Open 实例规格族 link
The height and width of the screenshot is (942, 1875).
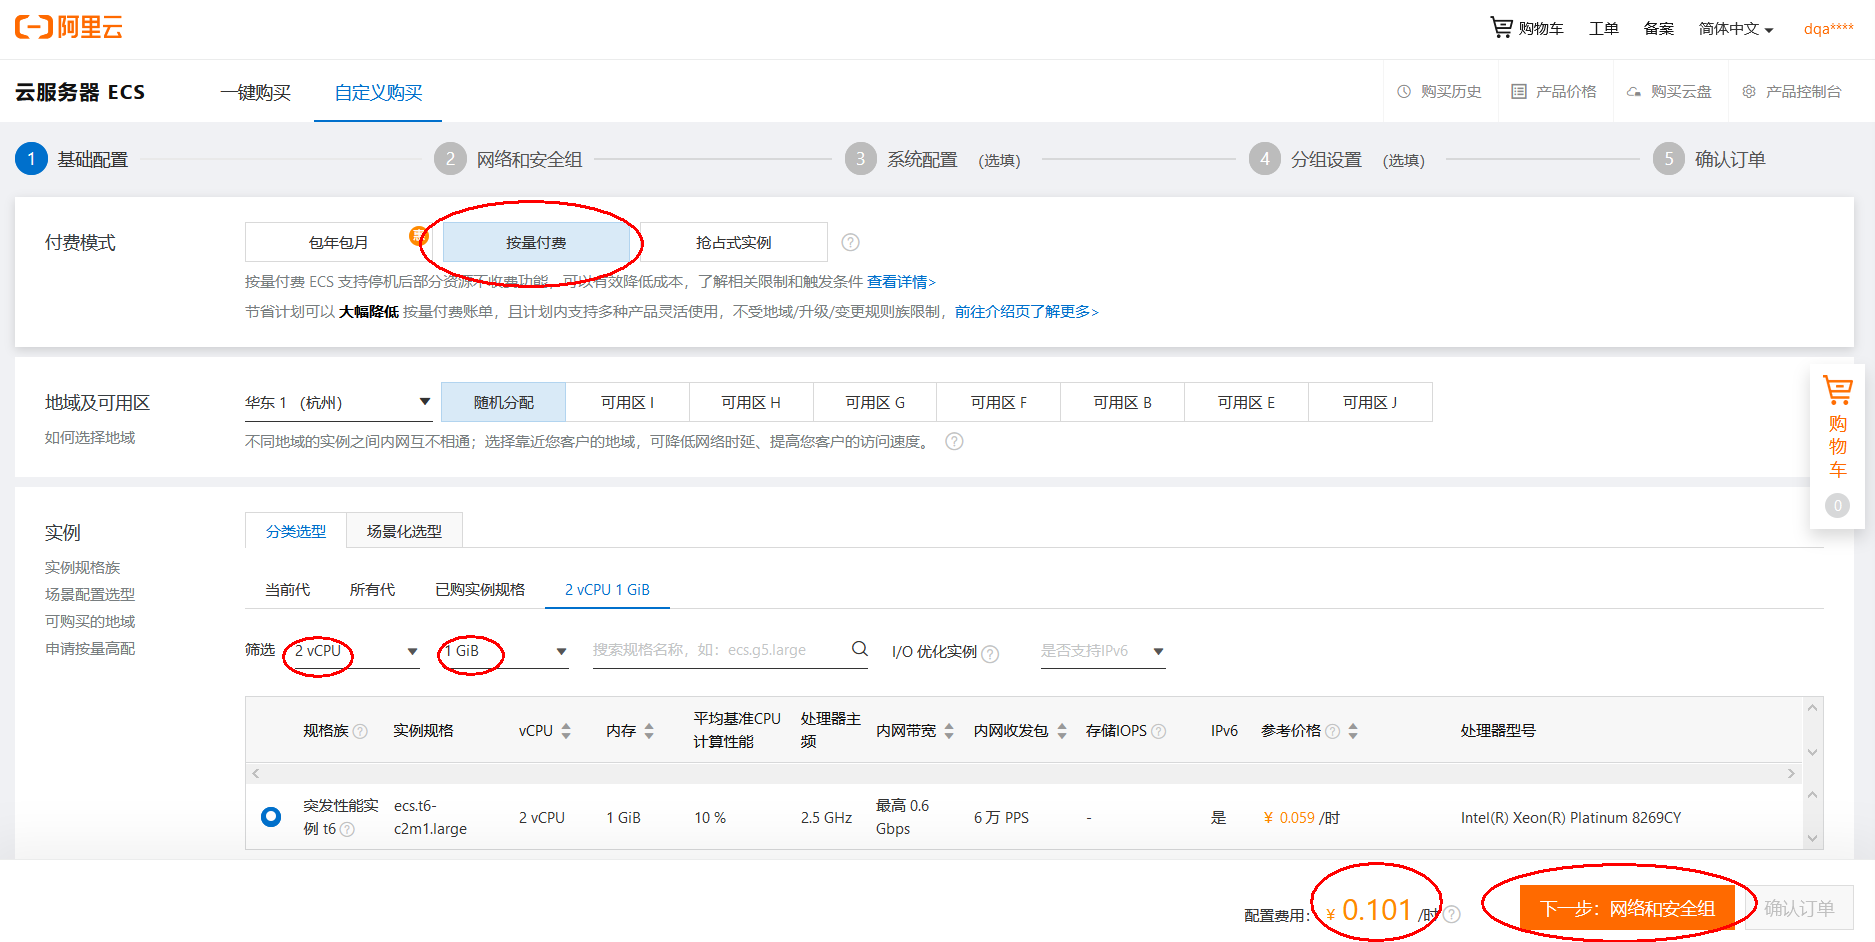pyautogui.click(x=82, y=567)
